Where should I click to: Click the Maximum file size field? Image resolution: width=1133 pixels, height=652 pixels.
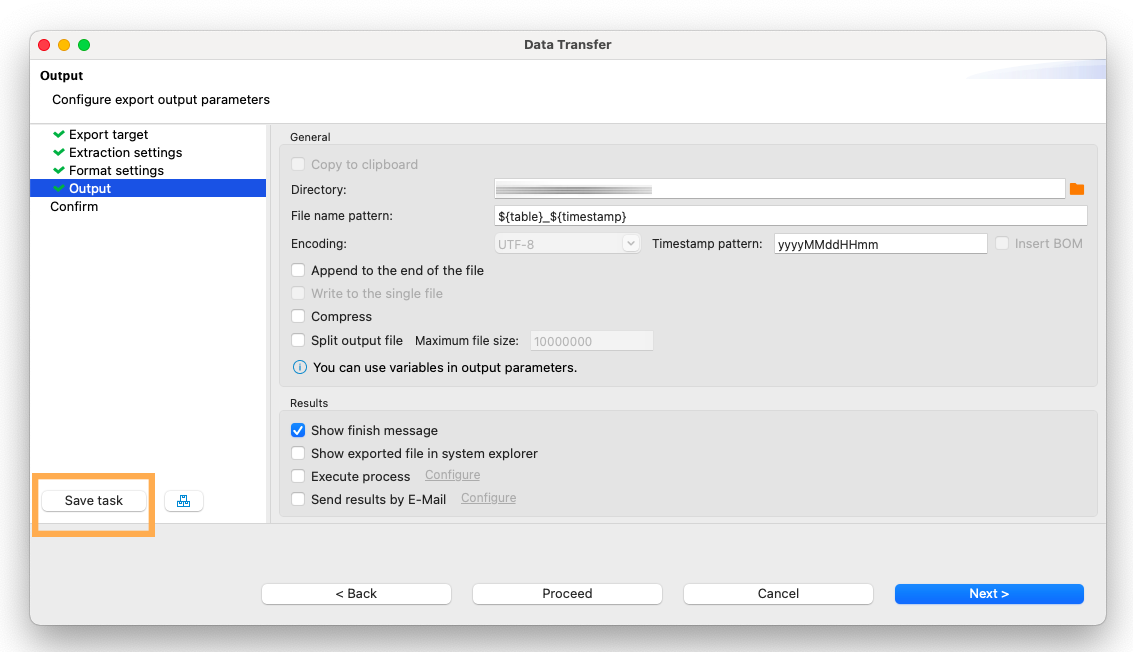click(591, 340)
